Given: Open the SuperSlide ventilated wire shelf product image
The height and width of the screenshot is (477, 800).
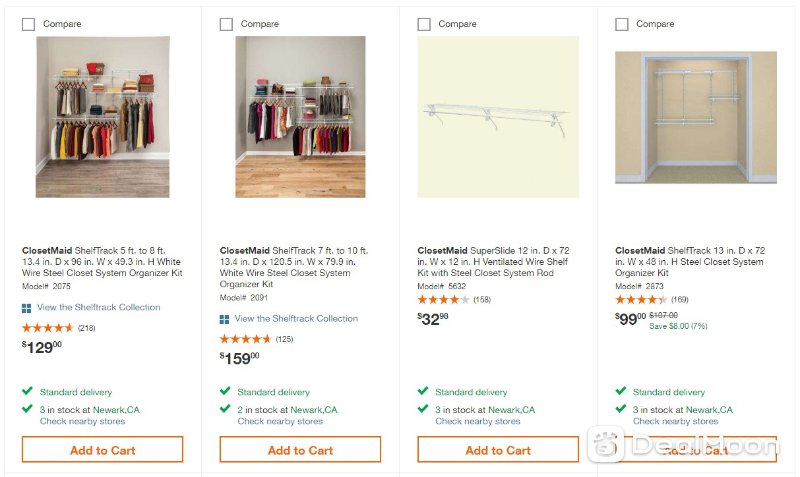Looking at the screenshot, I should coord(498,117).
